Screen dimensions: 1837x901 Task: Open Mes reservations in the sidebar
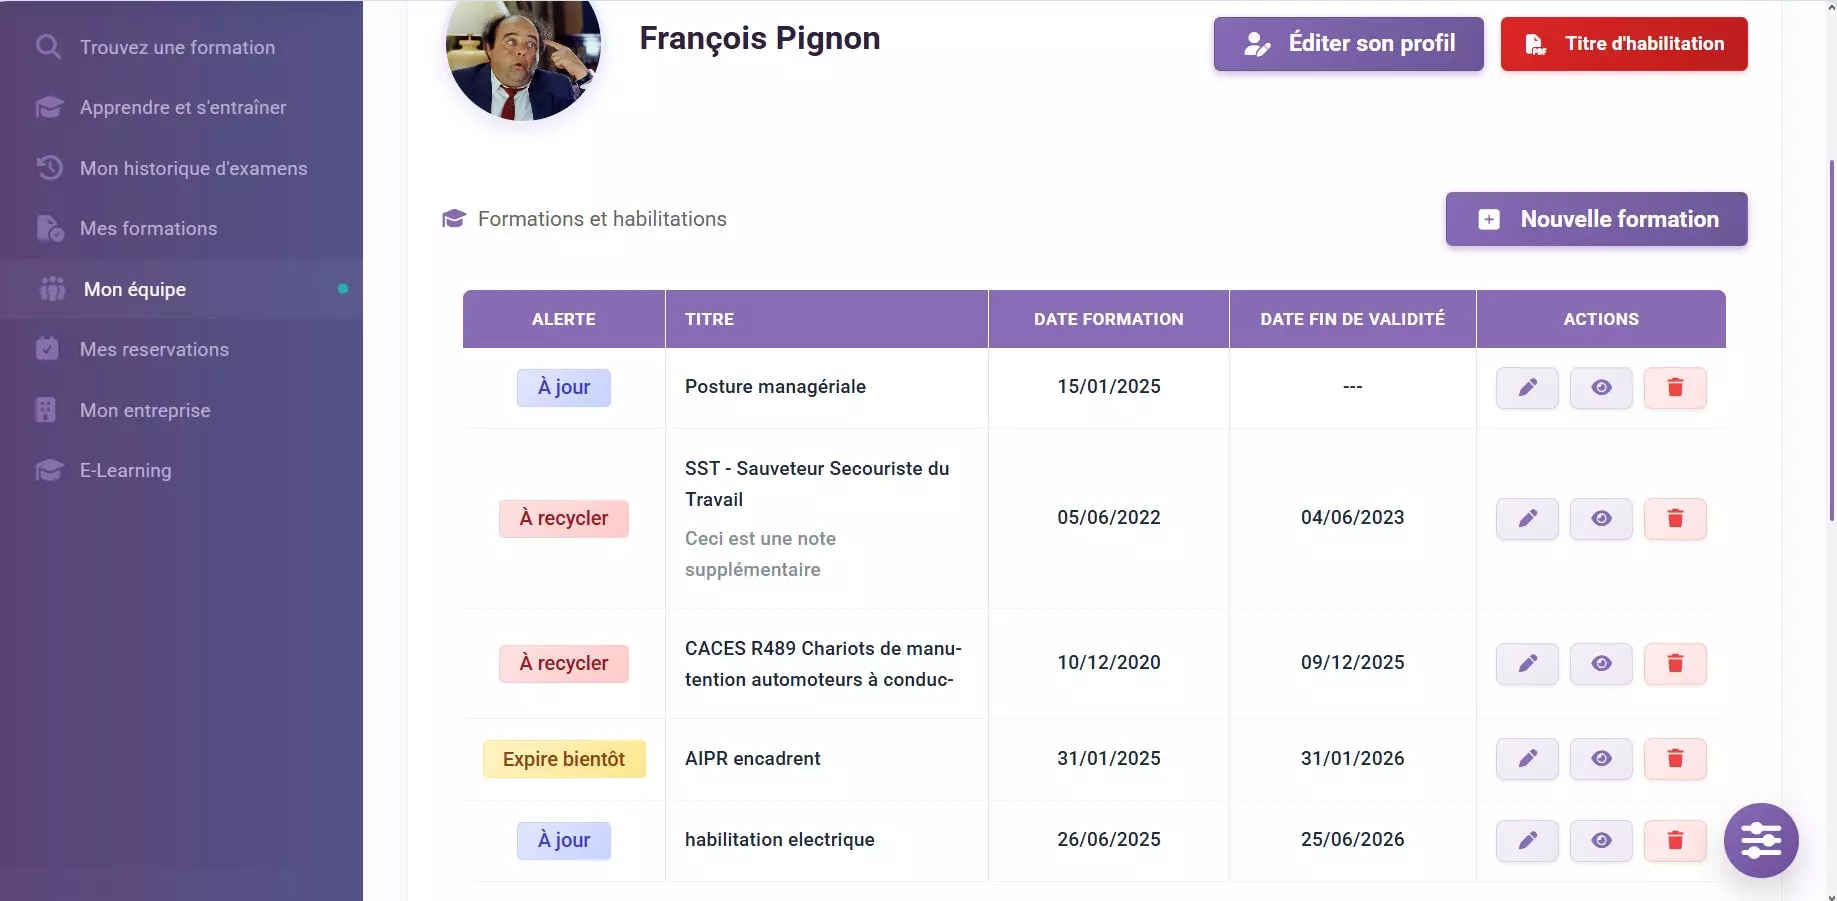coord(155,350)
